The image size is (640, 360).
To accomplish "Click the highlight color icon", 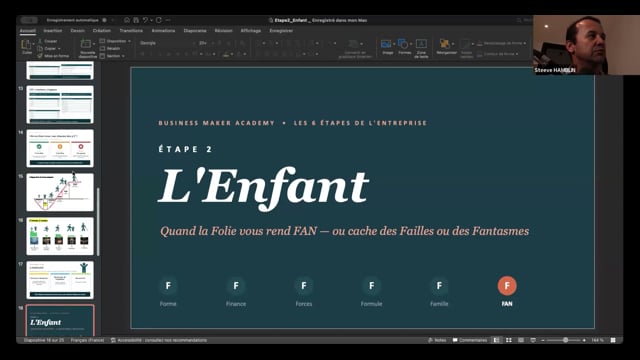I will (x=226, y=54).
